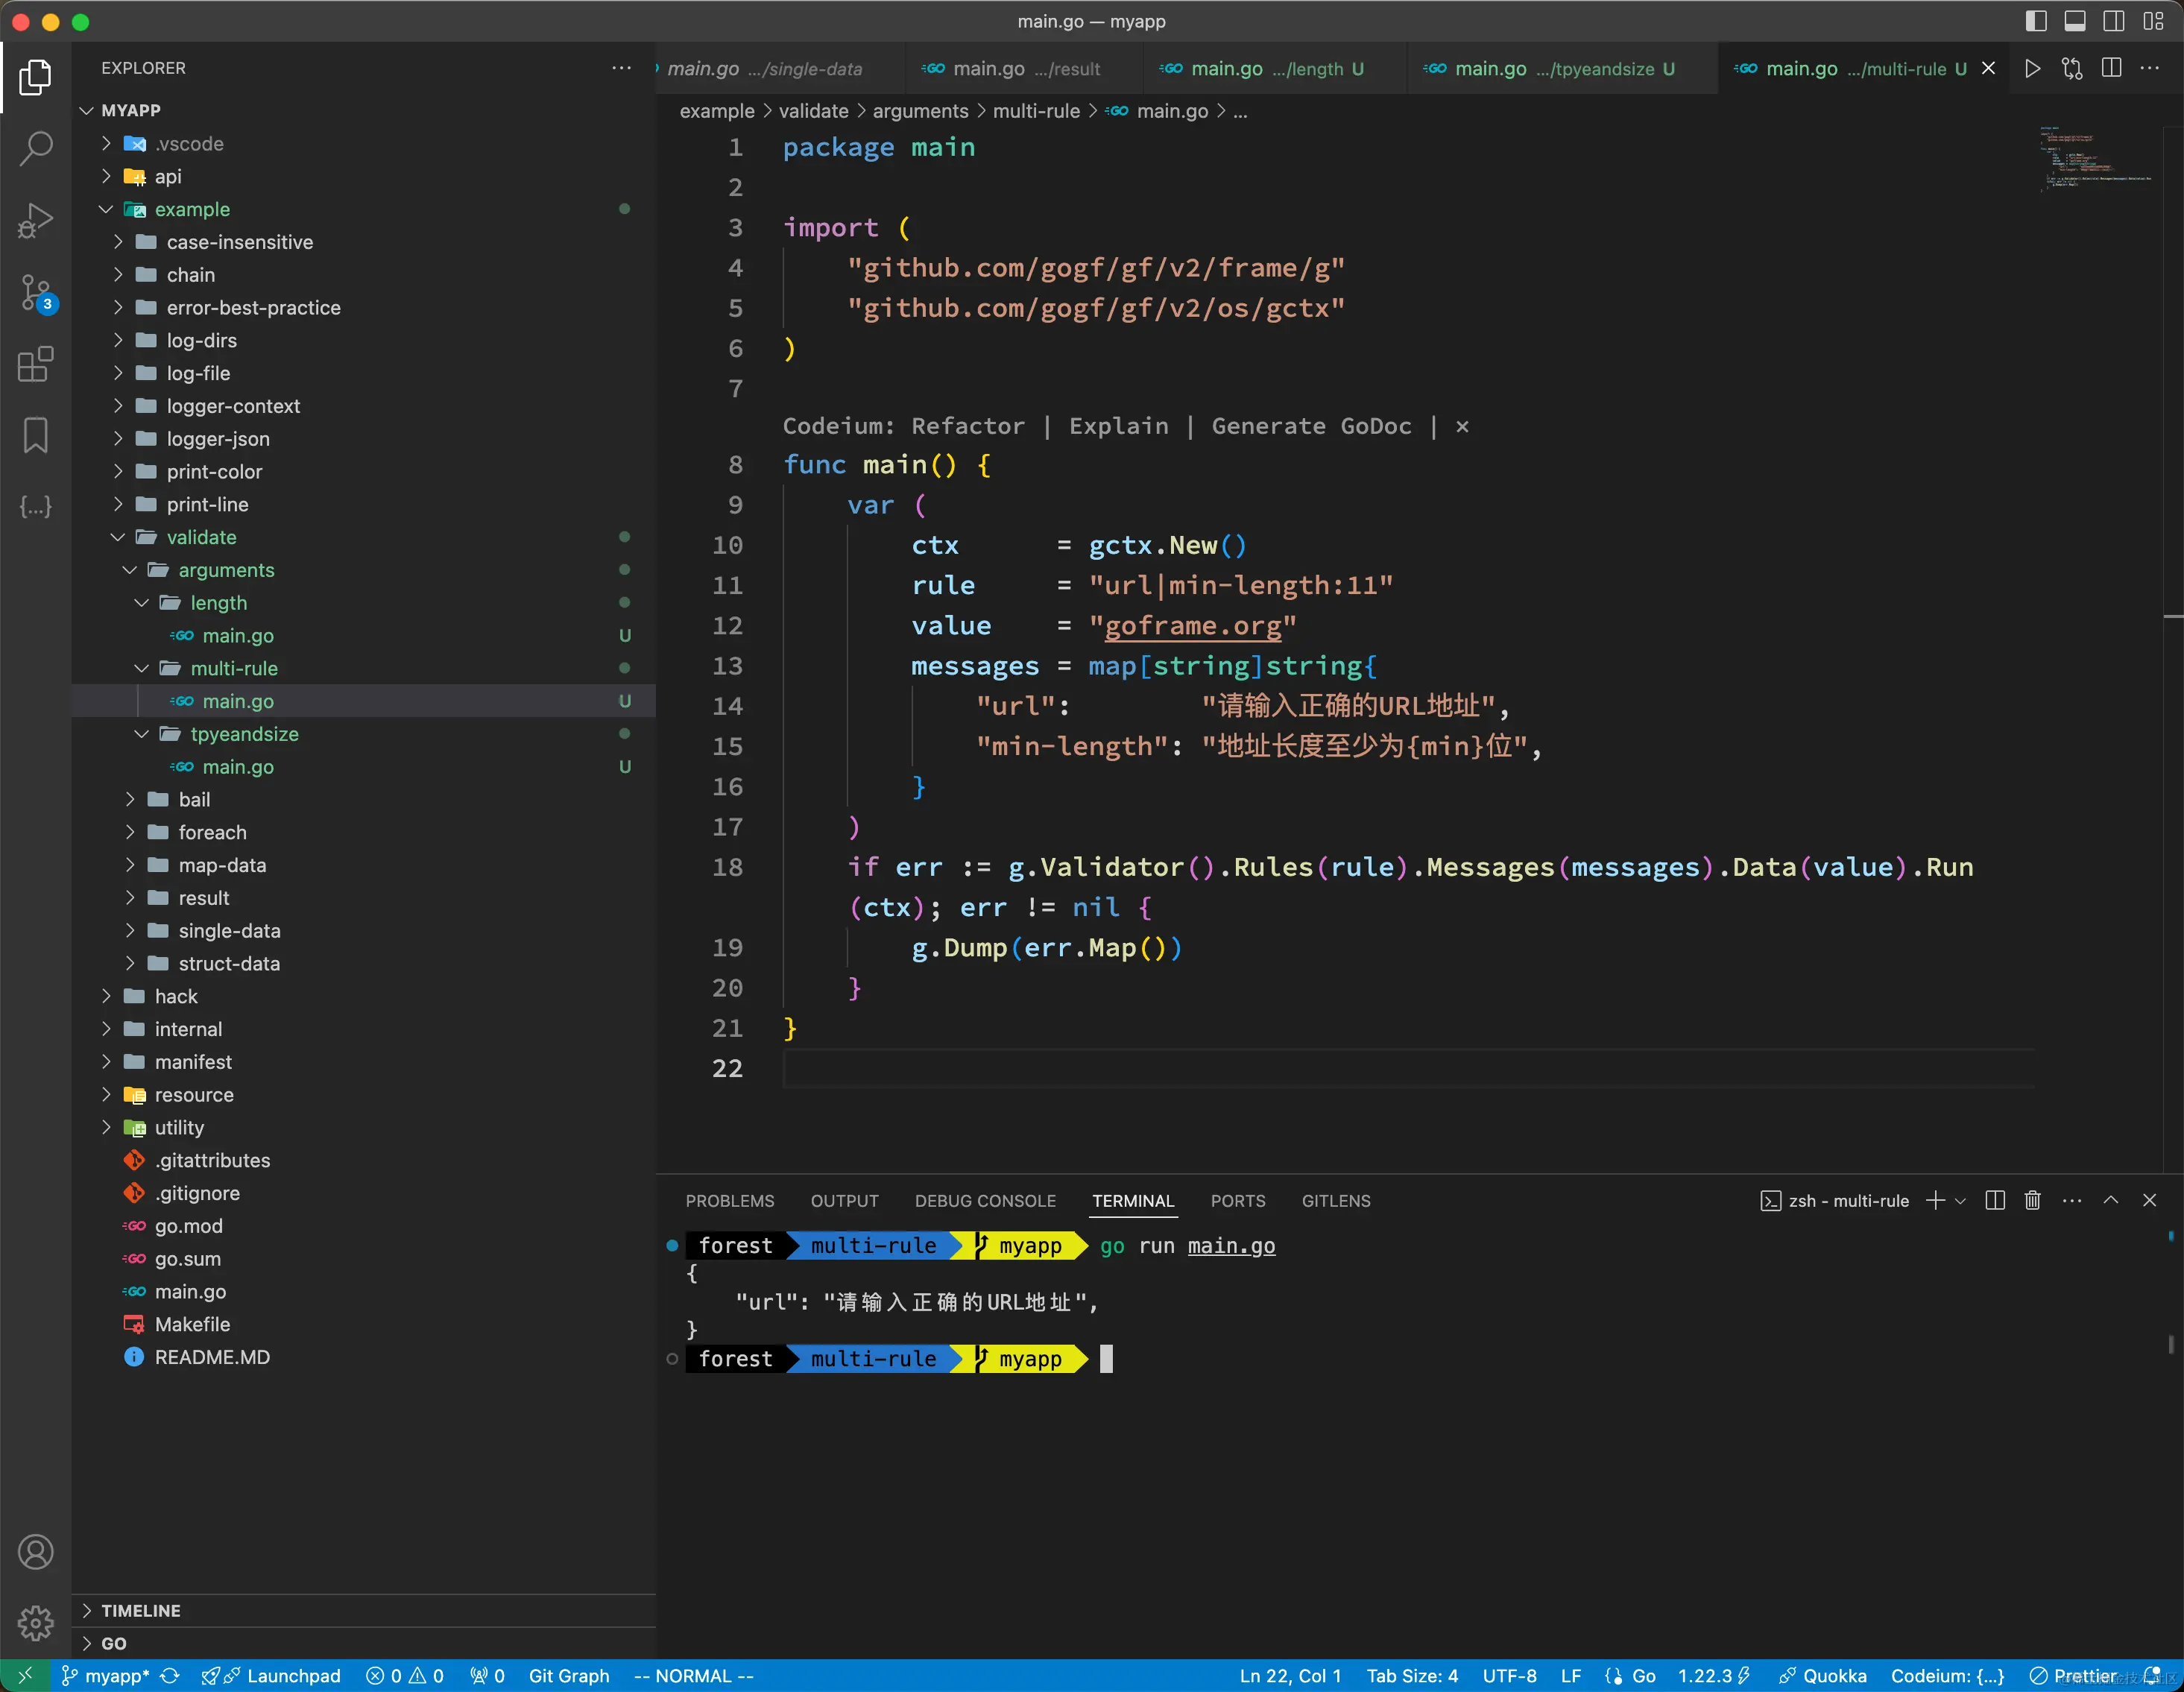2184x1692 pixels.
Task: Expand the bail folder
Action: click(x=130, y=800)
